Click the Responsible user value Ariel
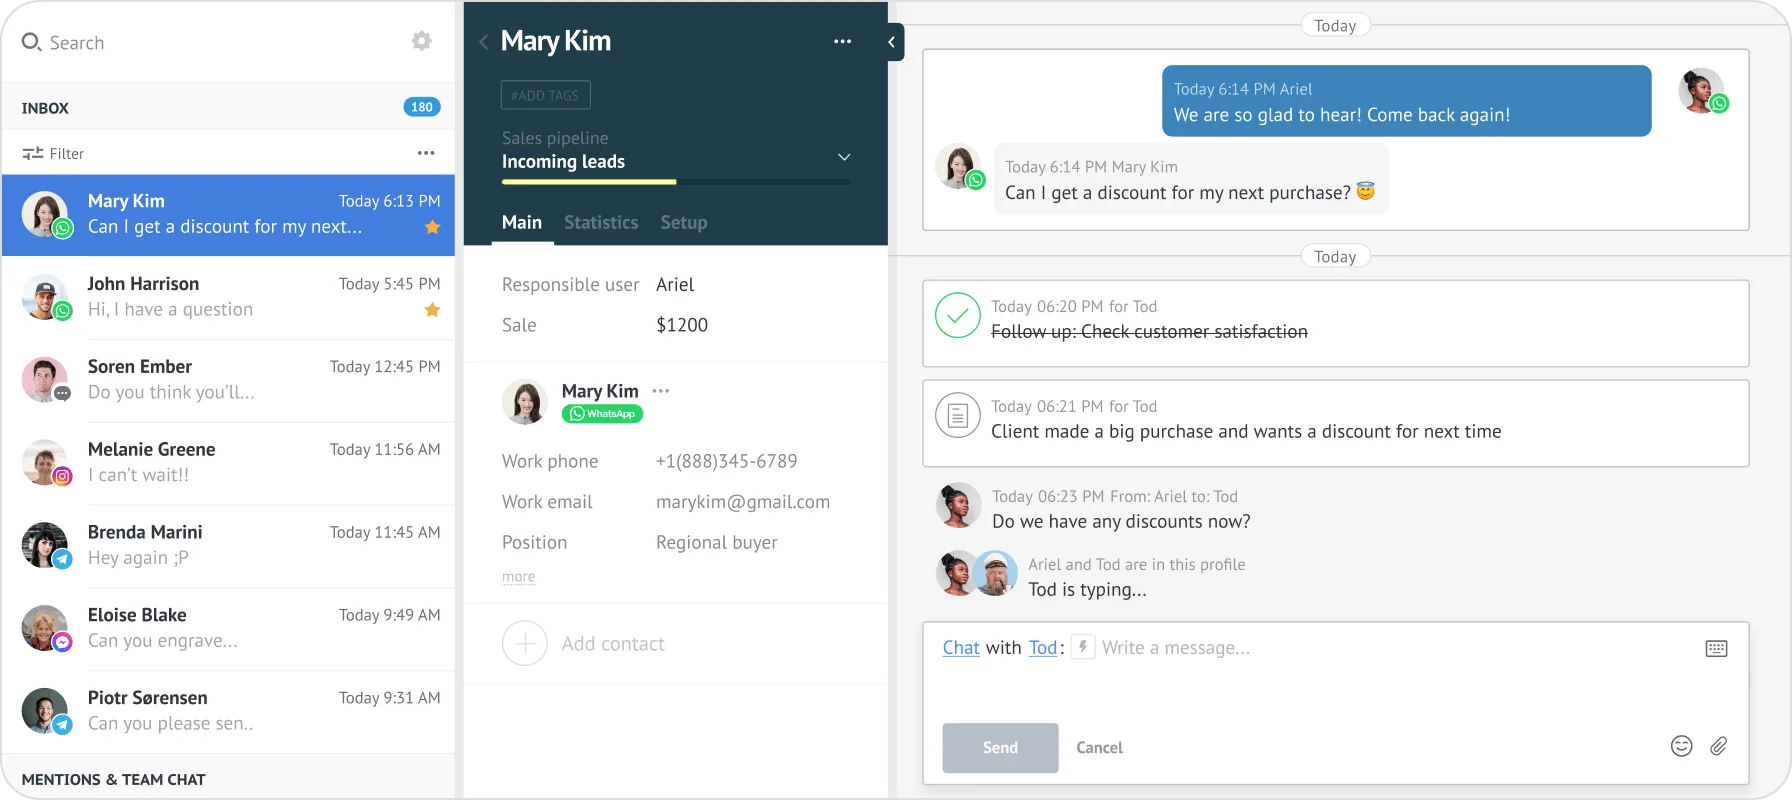This screenshot has width=1792, height=800. (675, 285)
